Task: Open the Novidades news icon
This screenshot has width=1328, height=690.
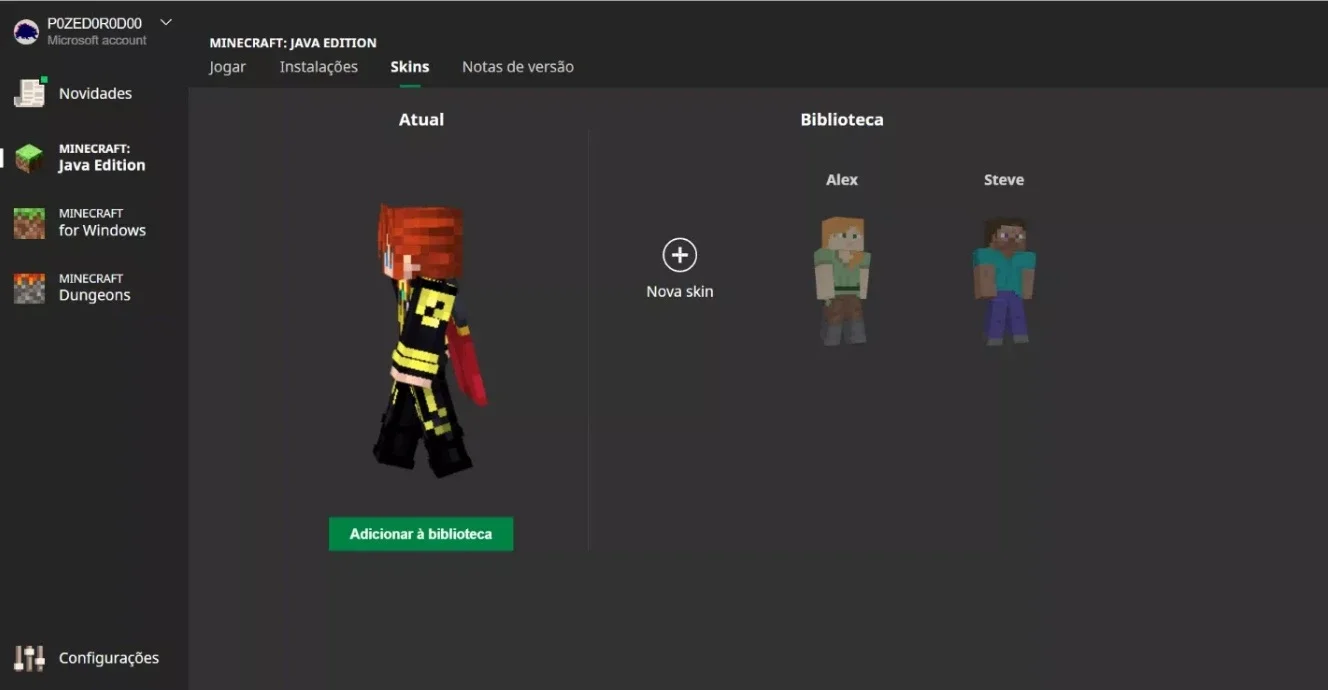Action: coord(30,92)
